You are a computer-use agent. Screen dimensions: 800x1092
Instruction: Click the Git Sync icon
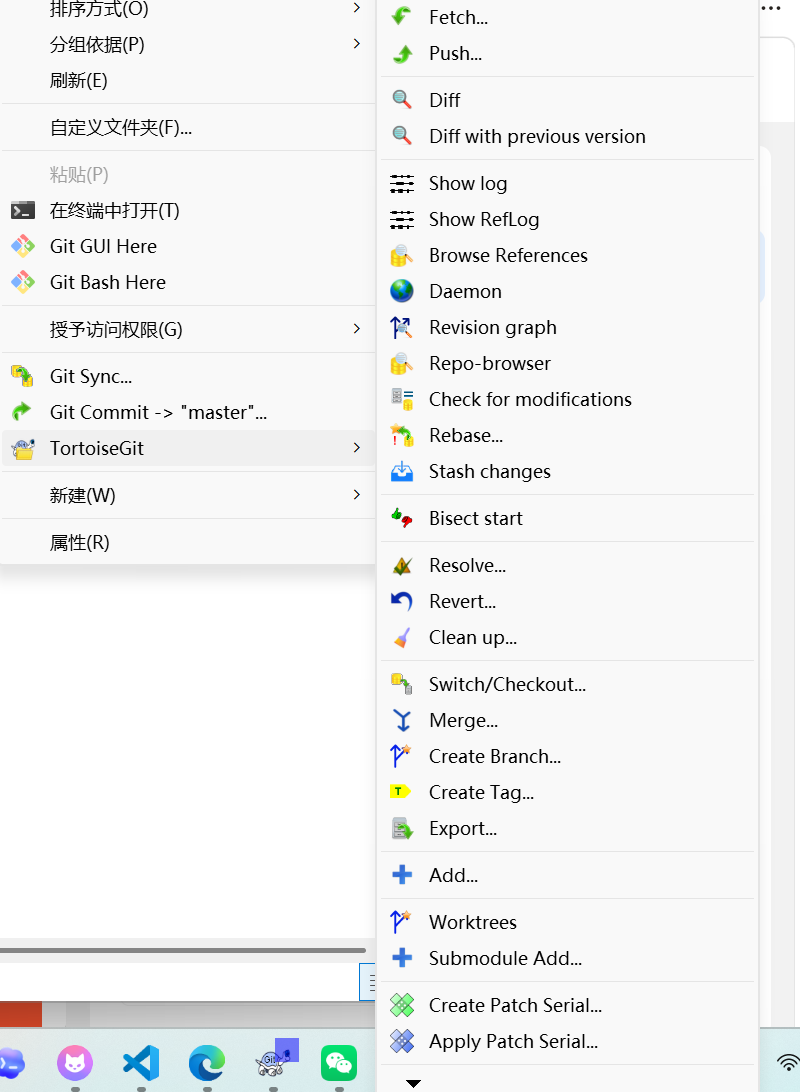tap(22, 376)
